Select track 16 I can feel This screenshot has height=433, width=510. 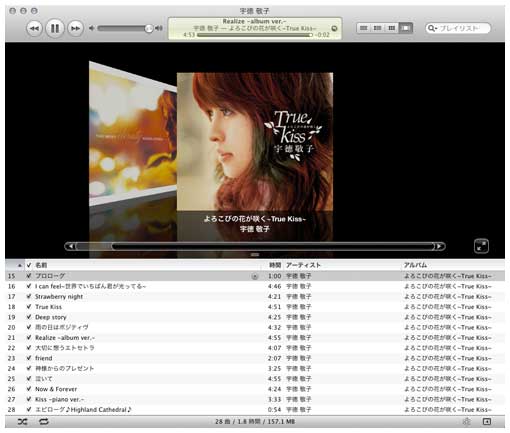click(x=255, y=286)
